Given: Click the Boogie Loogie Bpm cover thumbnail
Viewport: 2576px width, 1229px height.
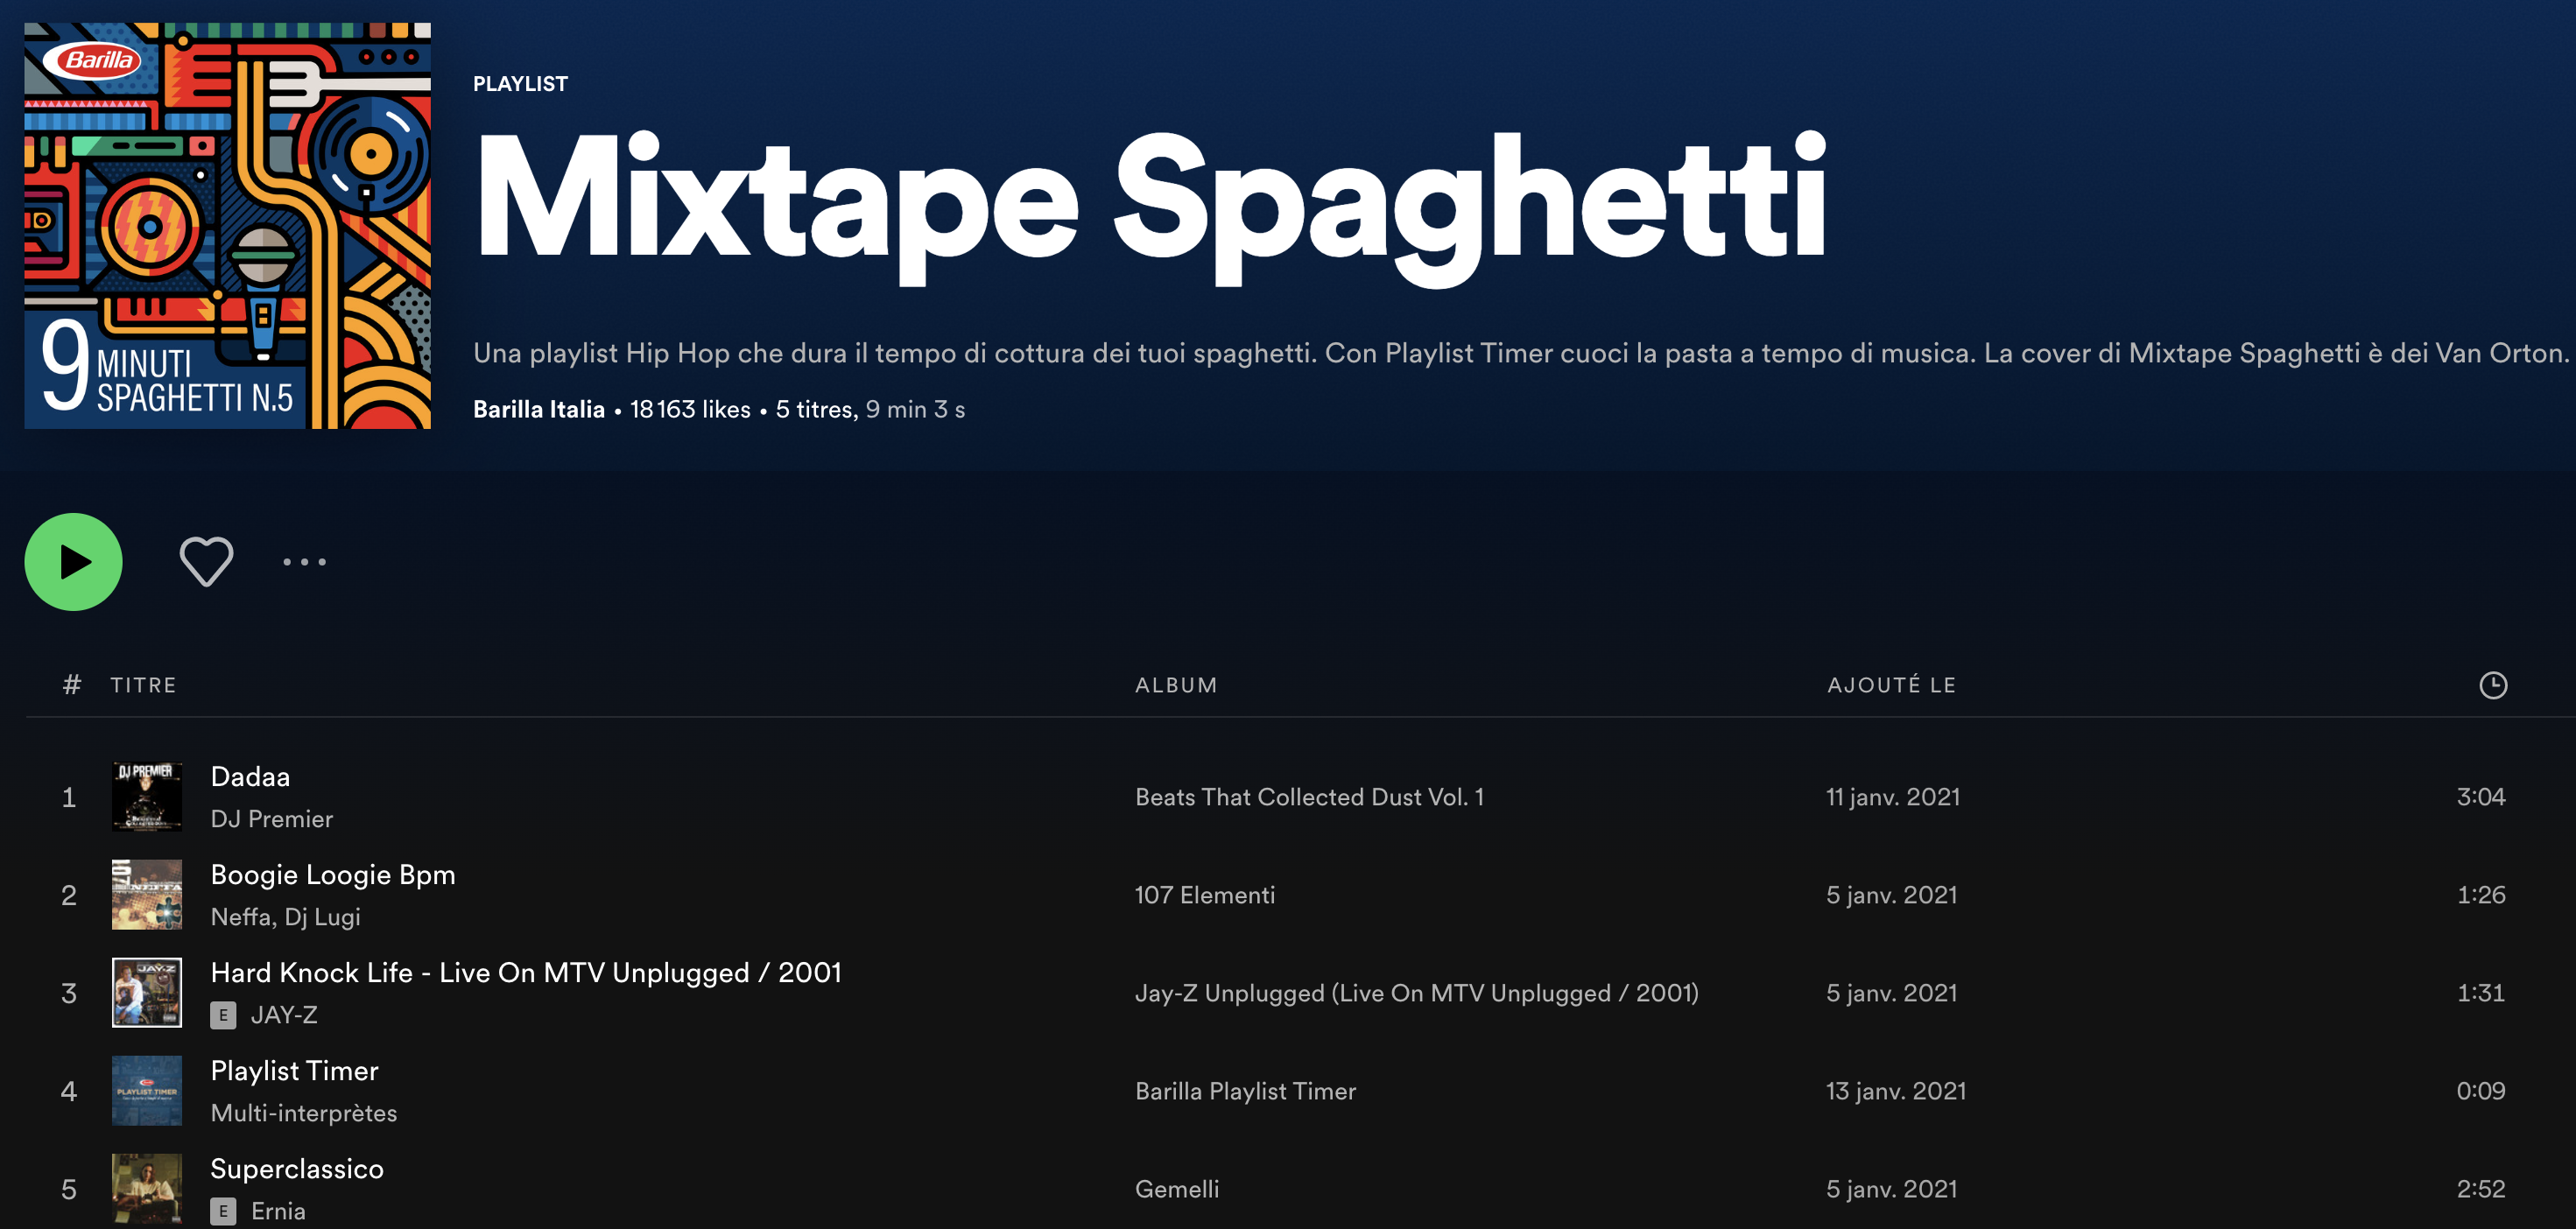Looking at the screenshot, I should coord(147,895).
